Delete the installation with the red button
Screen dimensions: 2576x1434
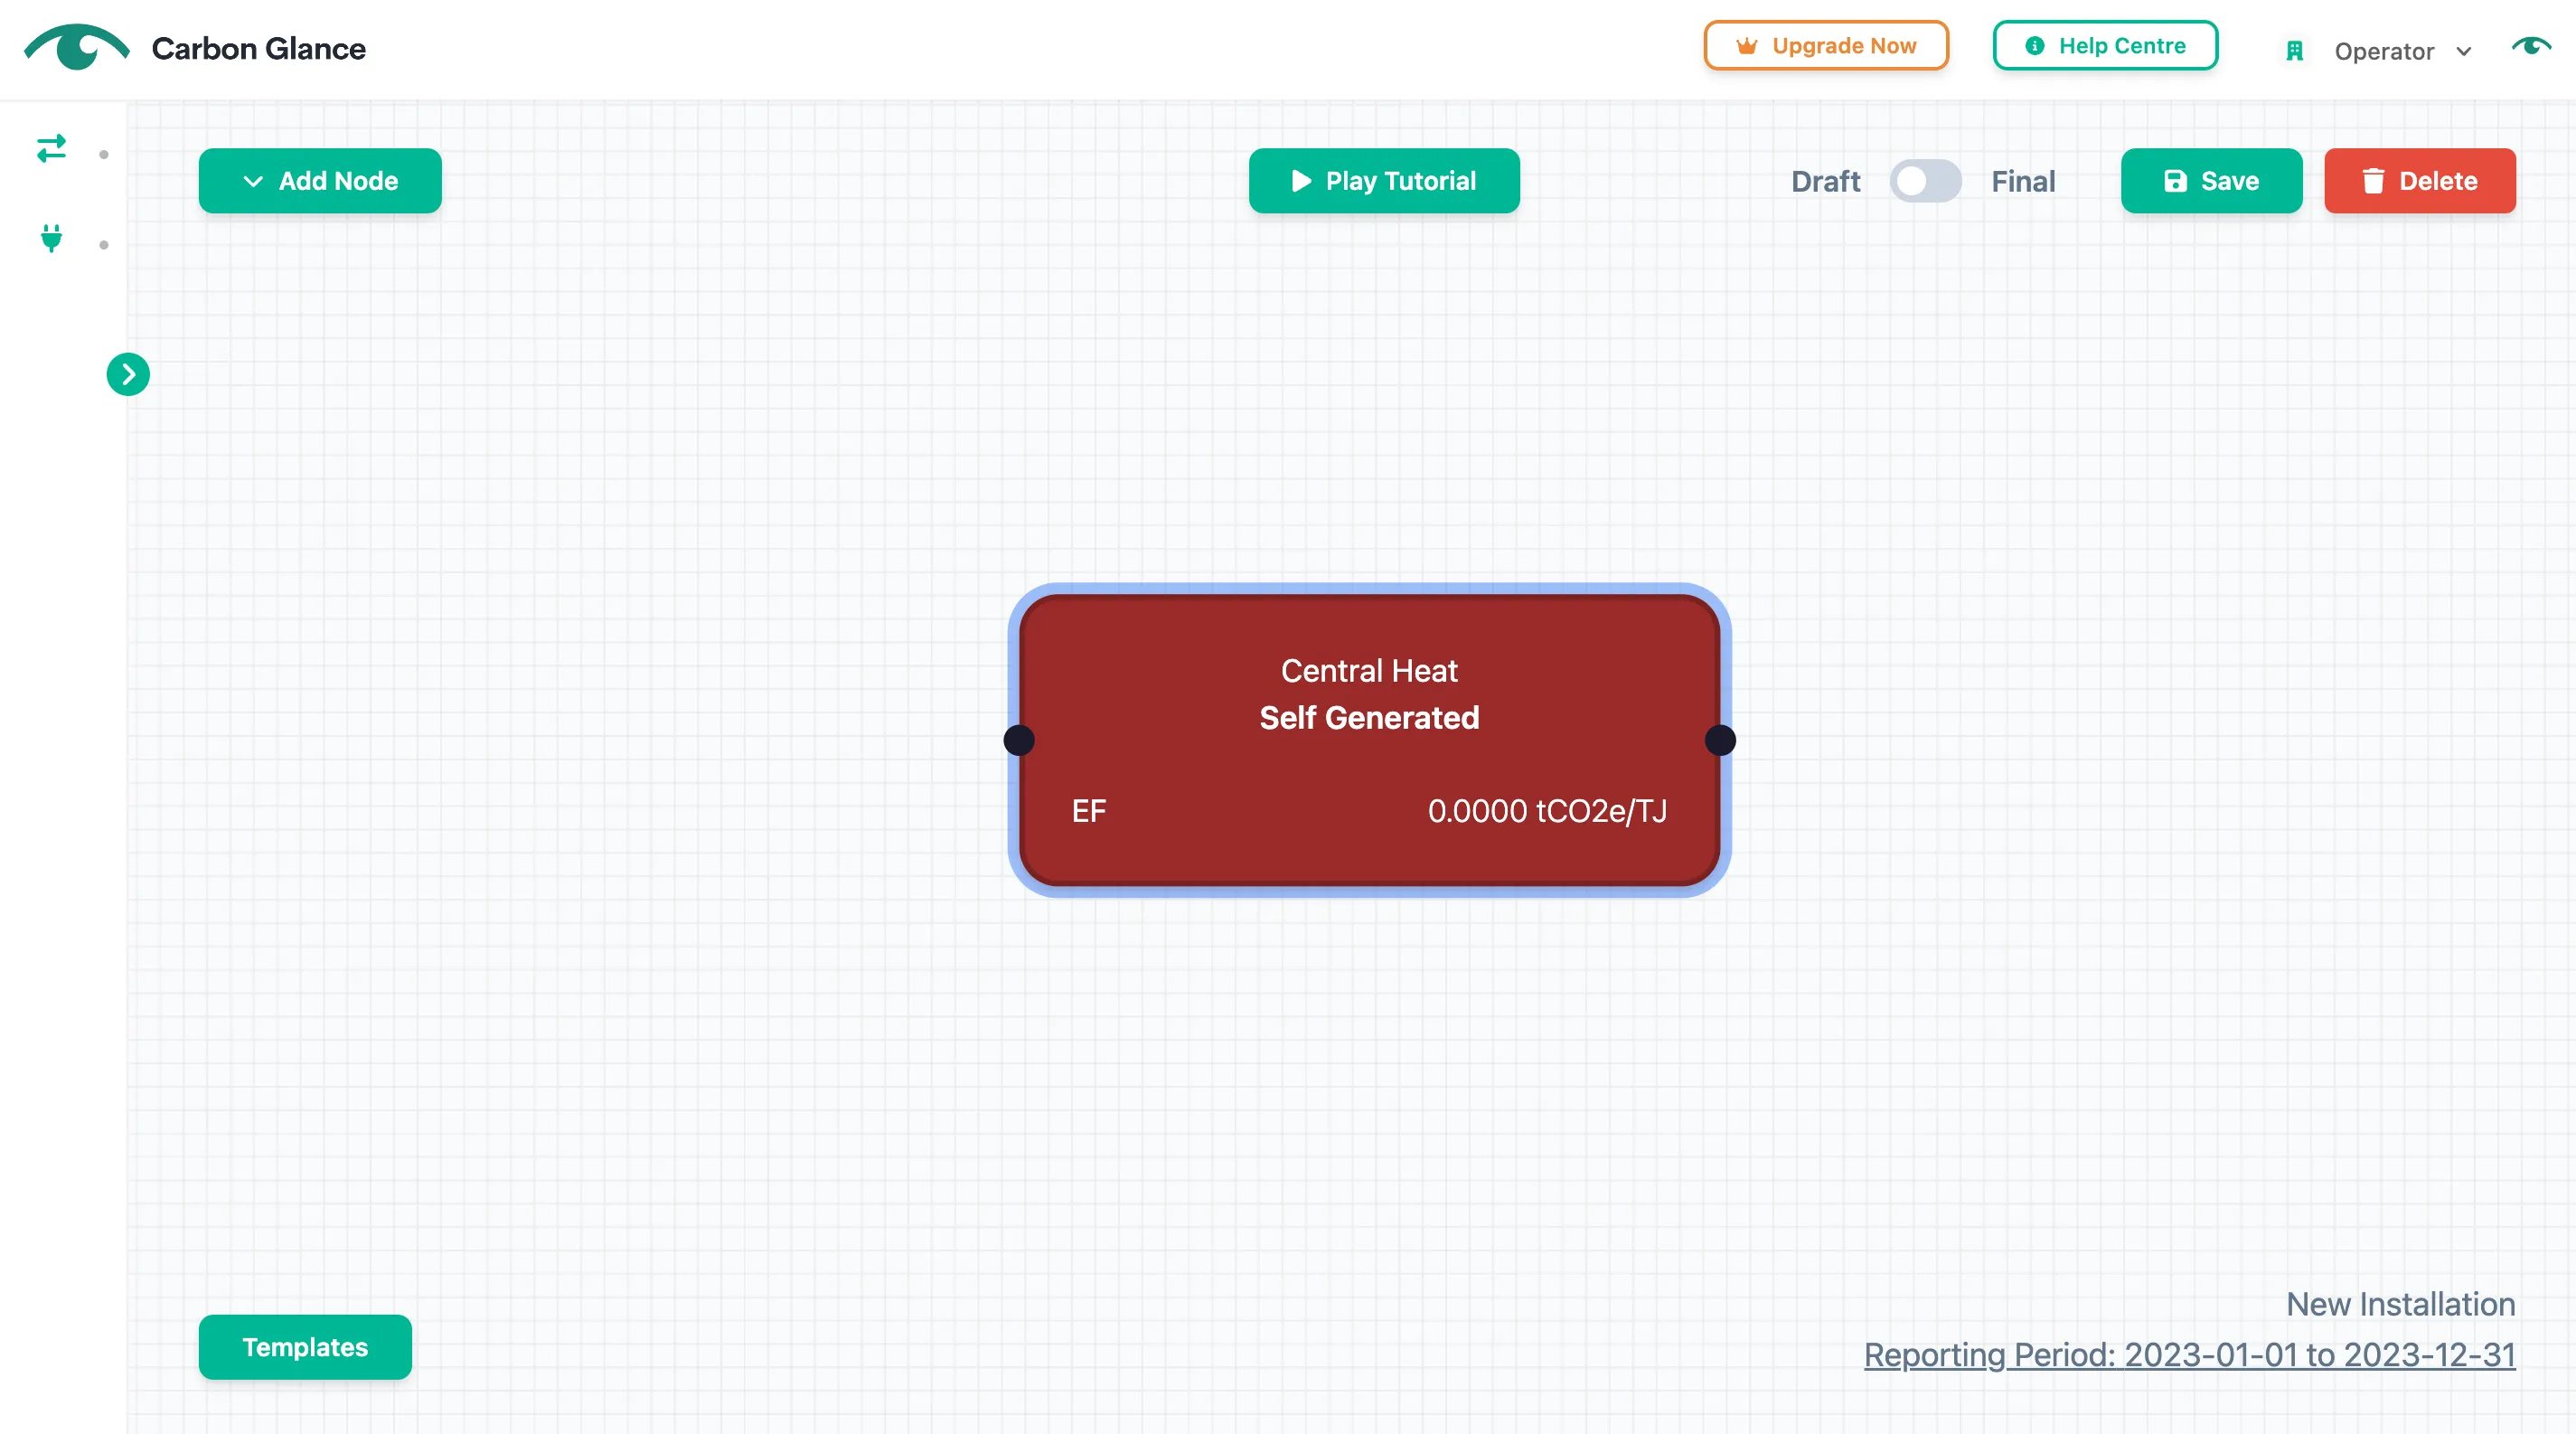(x=2419, y=181)
